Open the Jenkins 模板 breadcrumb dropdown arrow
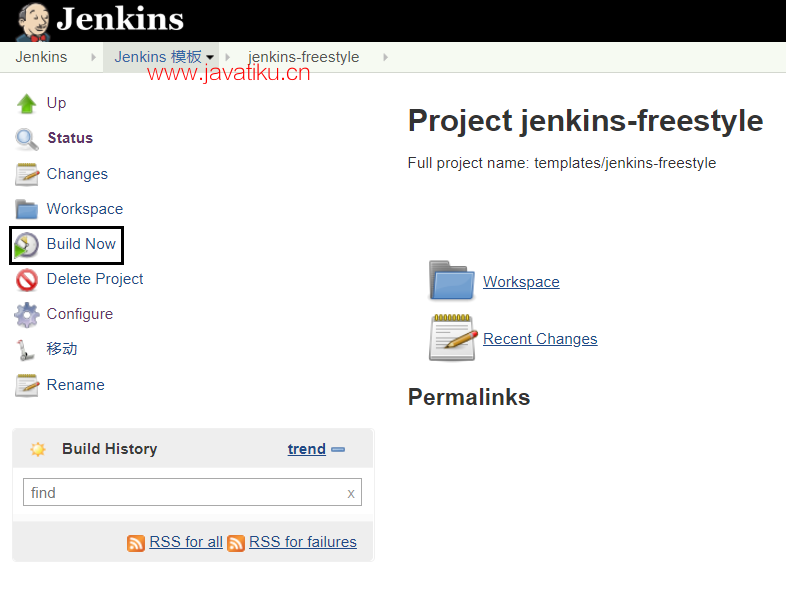Viewport: 786px width, 590px height. [210, 57]
